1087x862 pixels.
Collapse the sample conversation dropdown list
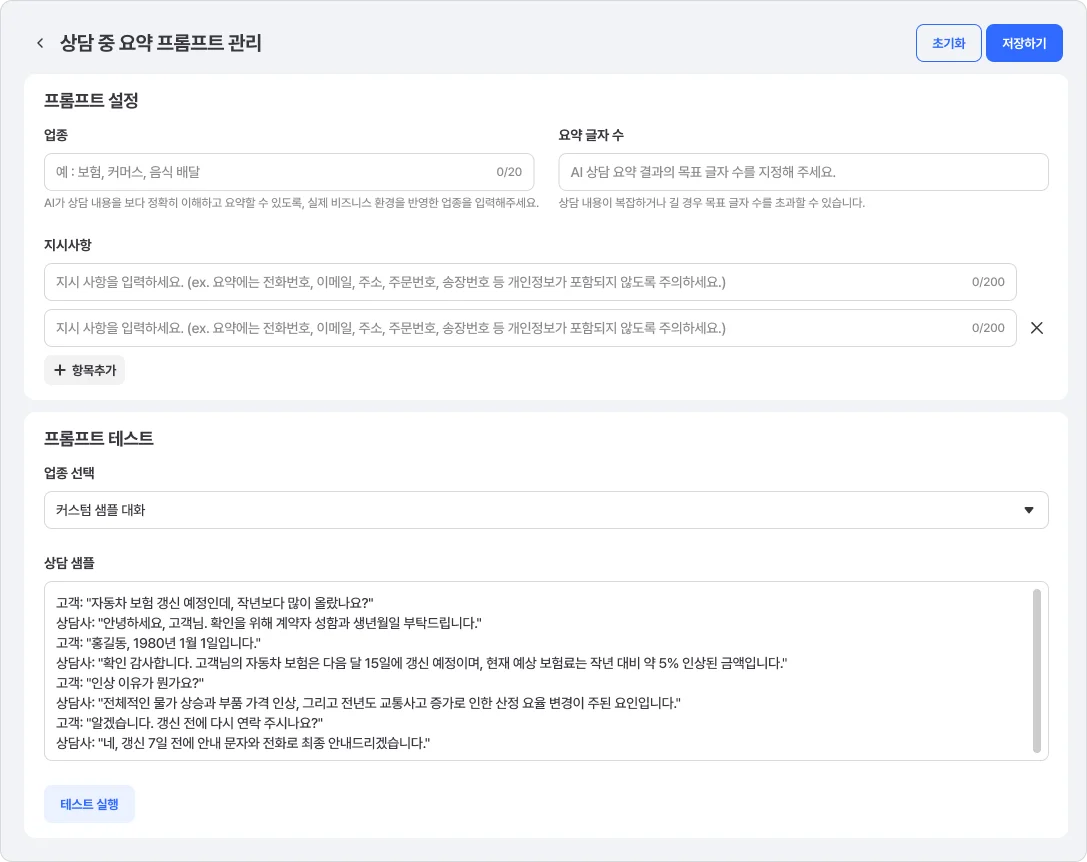click(545, 510)
